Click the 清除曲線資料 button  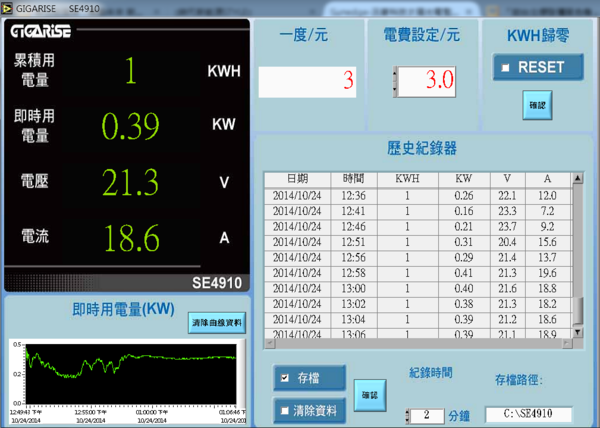click(216, 322)
